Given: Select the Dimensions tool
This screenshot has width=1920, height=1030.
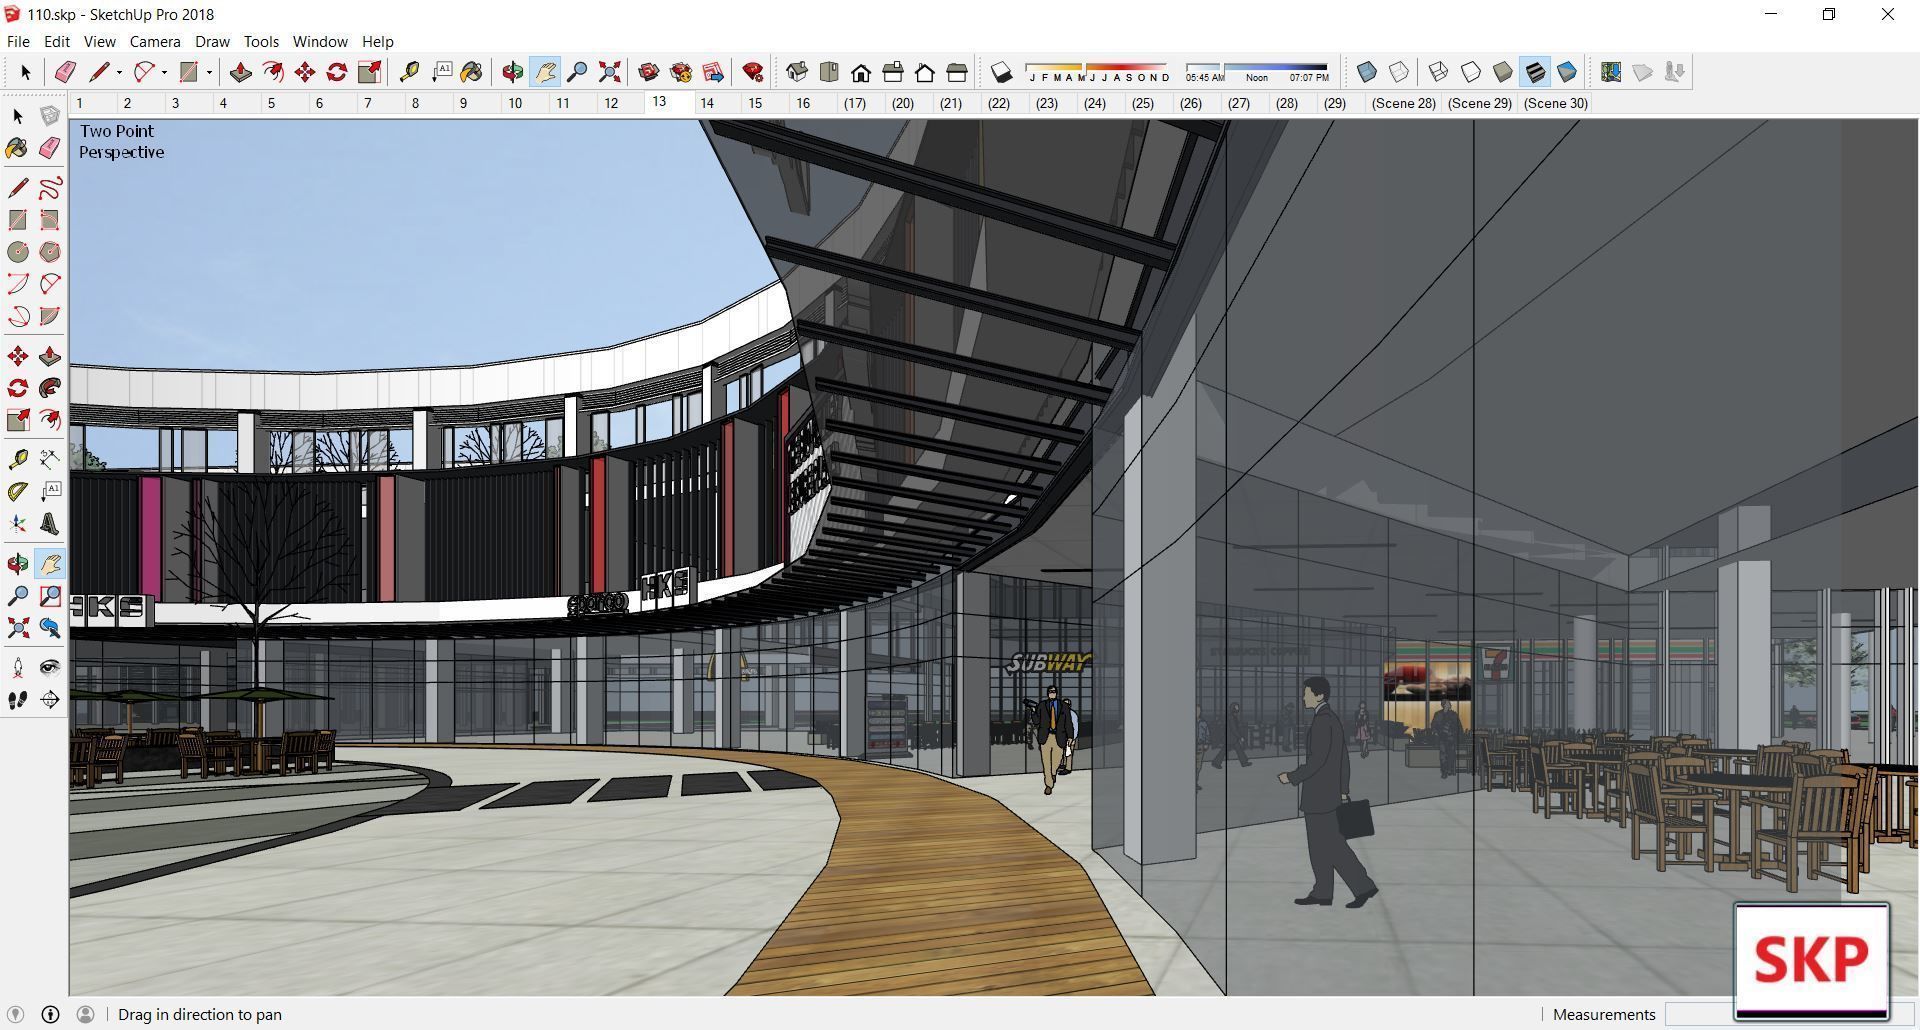Looking at the screenshot, I should [x=50, y=460].
